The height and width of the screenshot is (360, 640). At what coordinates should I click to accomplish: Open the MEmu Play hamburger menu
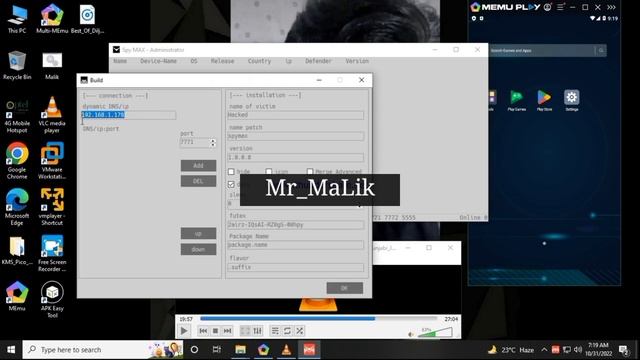pos(561,7)
